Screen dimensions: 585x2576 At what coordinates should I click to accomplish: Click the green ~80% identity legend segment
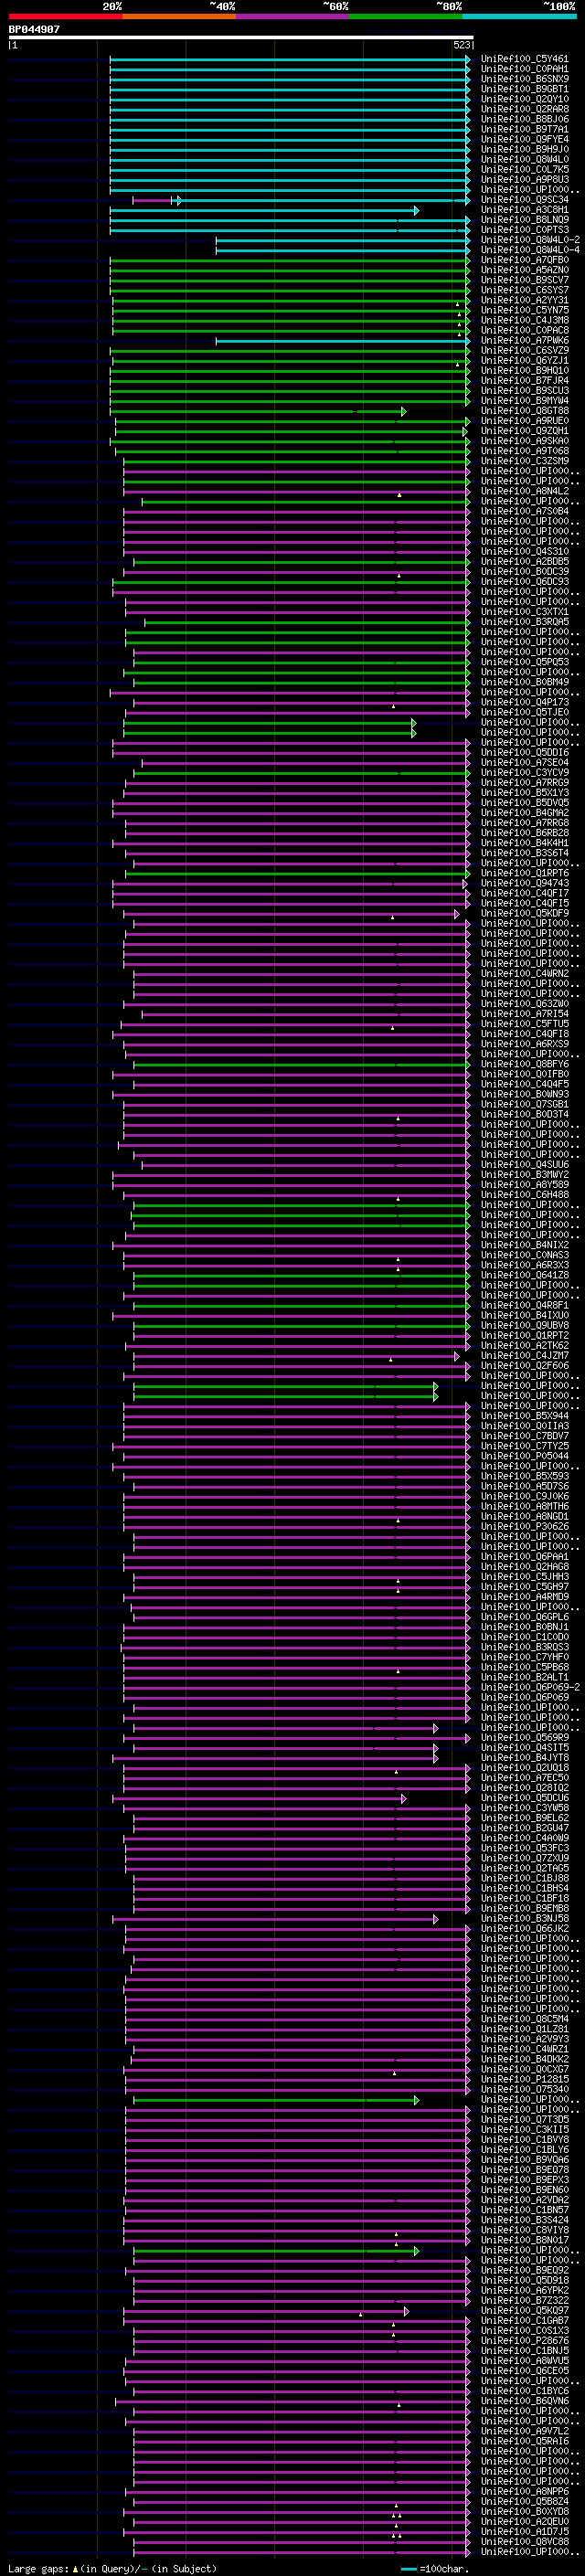coord(406,16)
